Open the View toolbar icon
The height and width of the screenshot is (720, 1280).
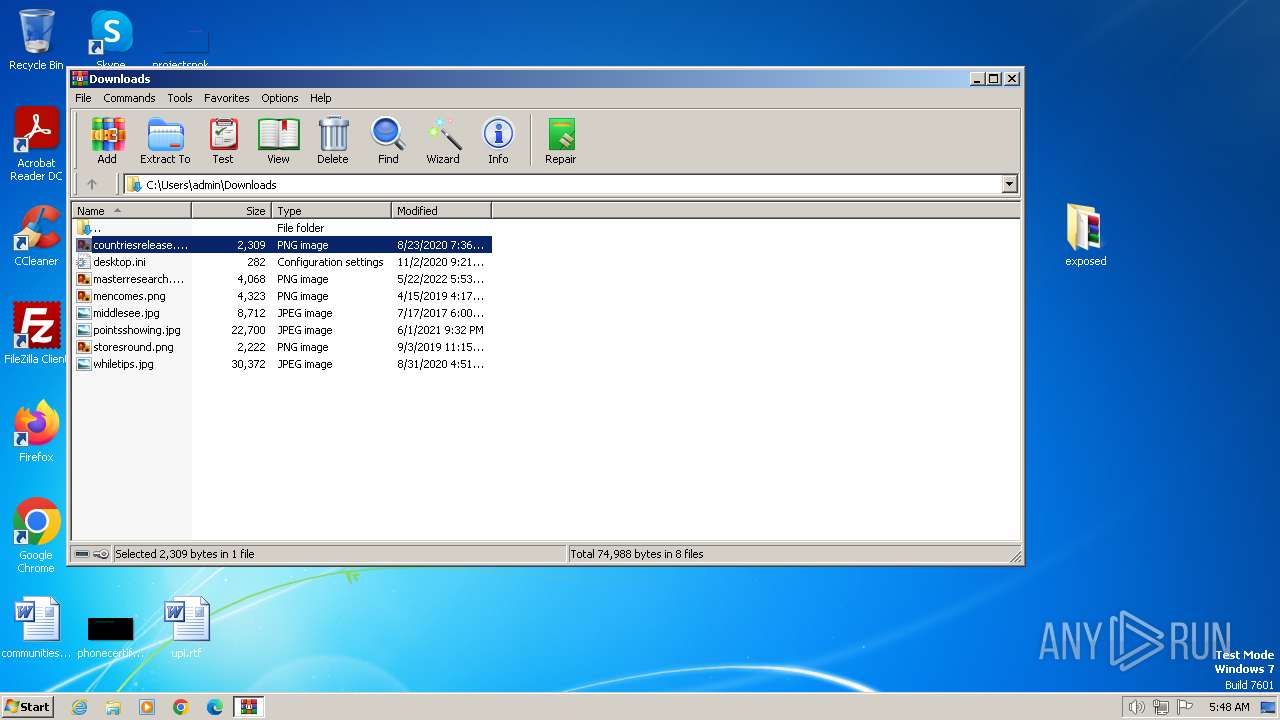pyautogui.click(x=278, y=140)
